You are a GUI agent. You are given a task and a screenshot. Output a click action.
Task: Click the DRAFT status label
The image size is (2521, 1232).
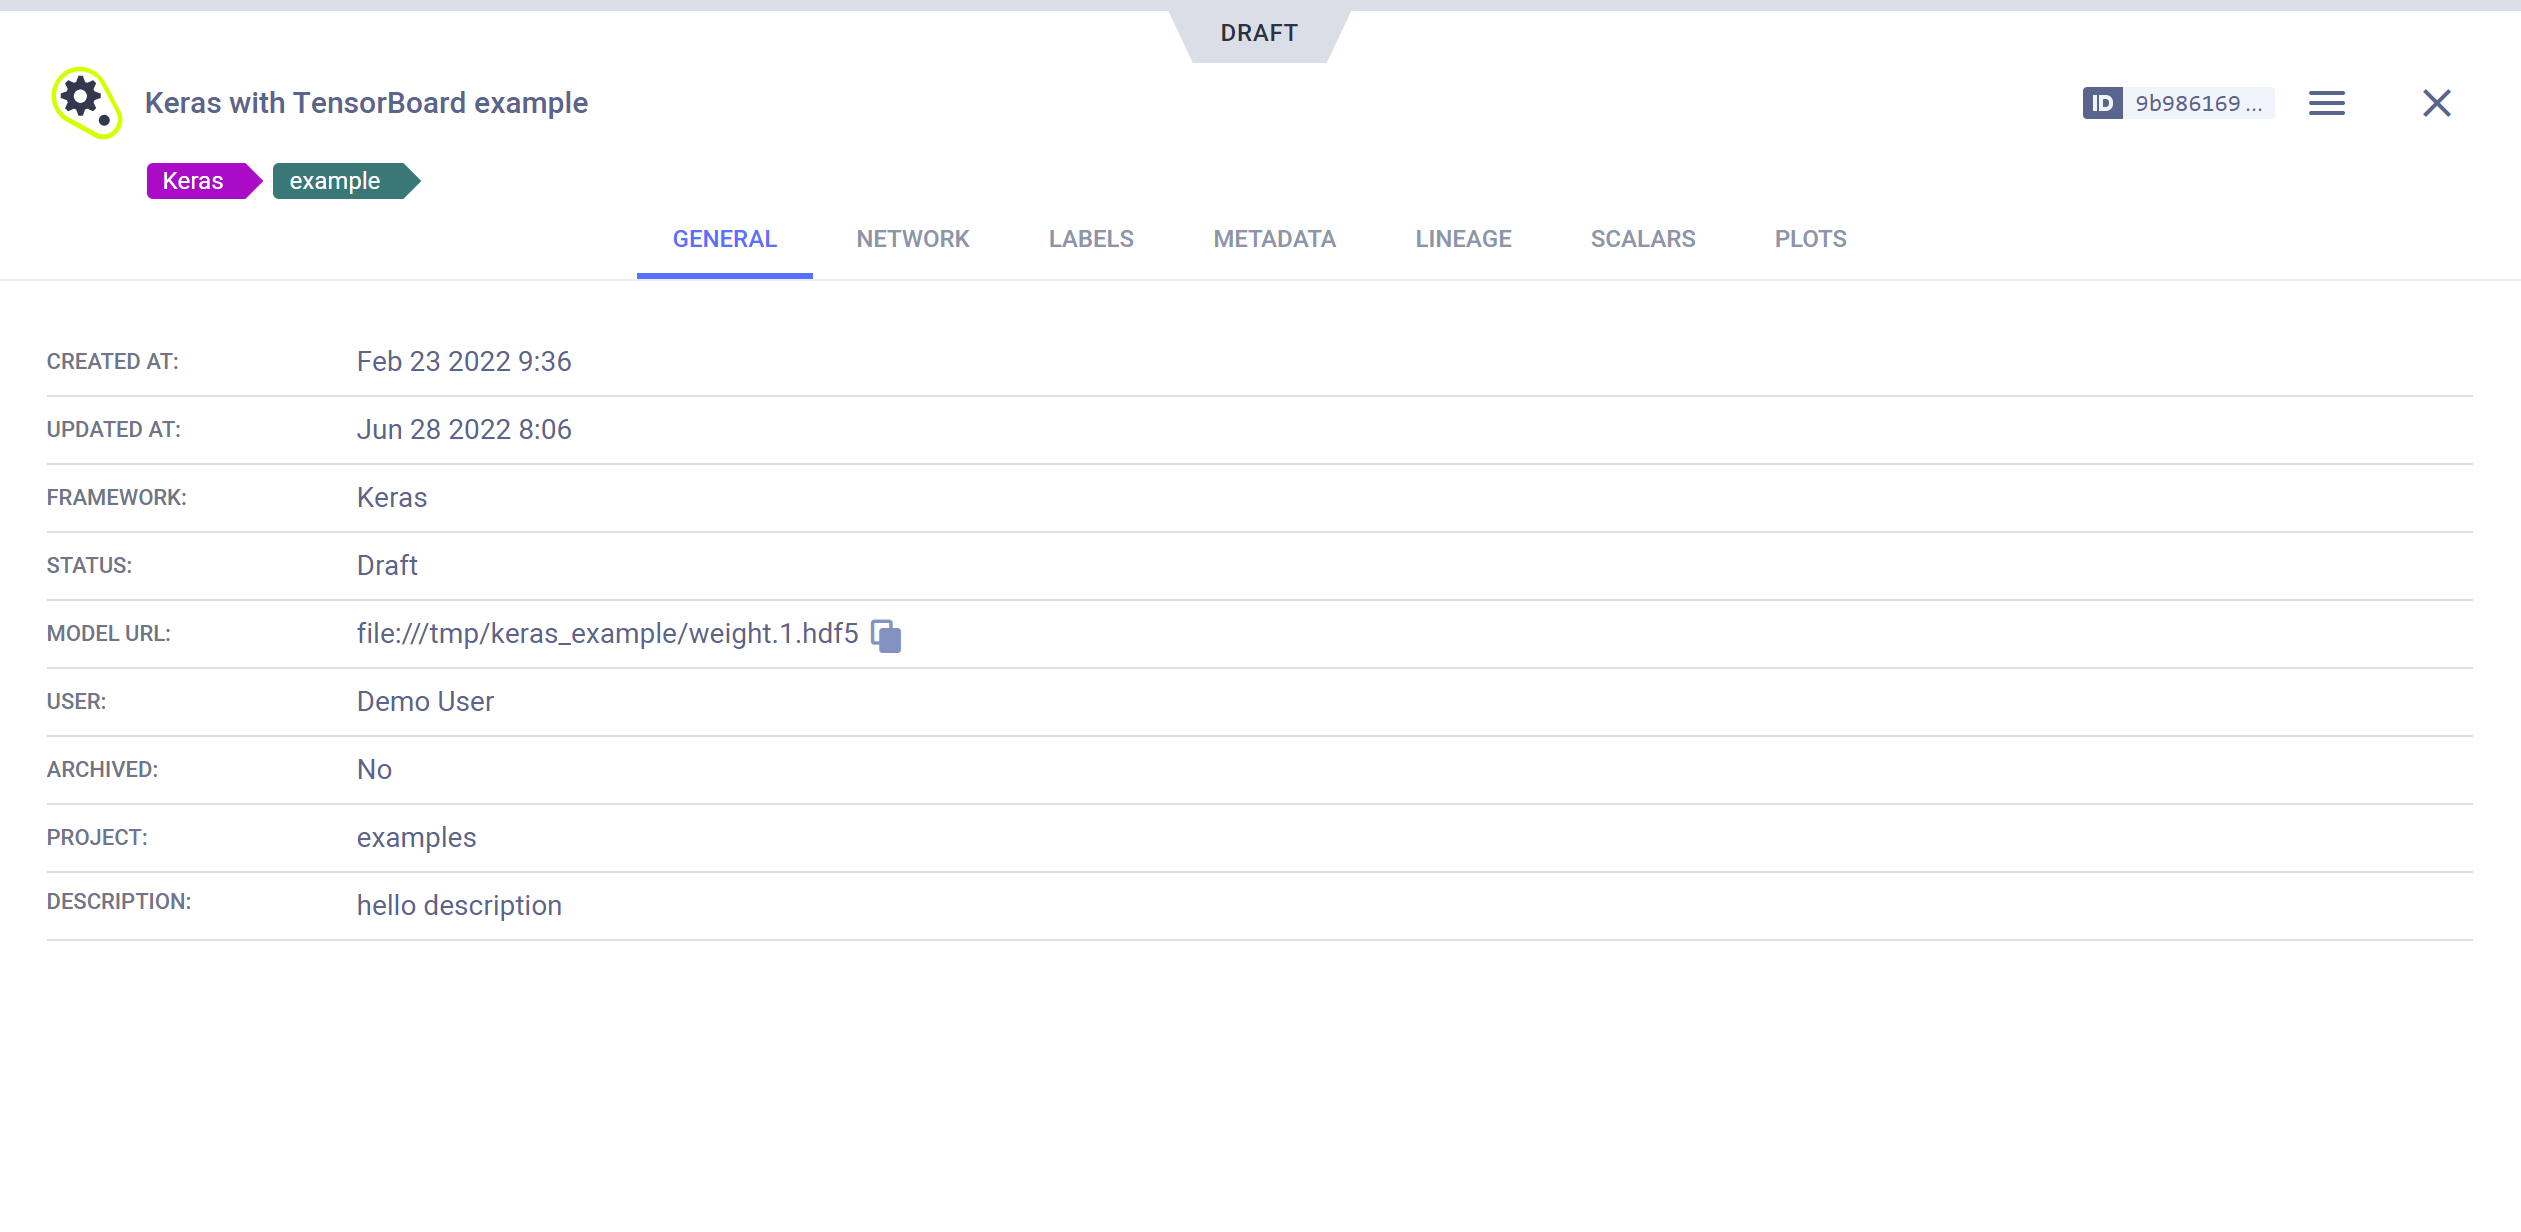coord(1259,33)
